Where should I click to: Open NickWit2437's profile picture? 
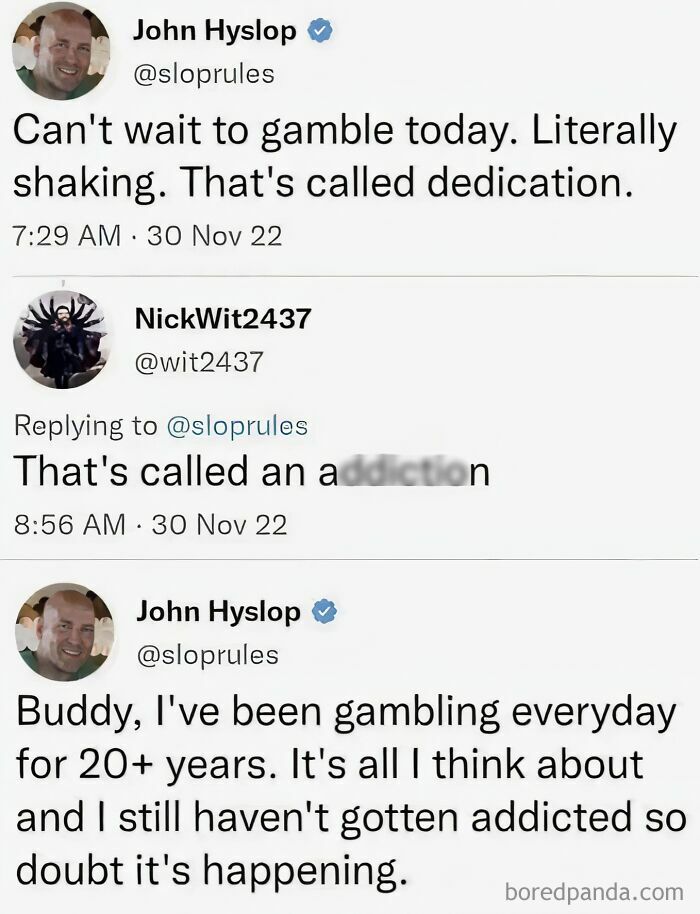pos(62,340)
